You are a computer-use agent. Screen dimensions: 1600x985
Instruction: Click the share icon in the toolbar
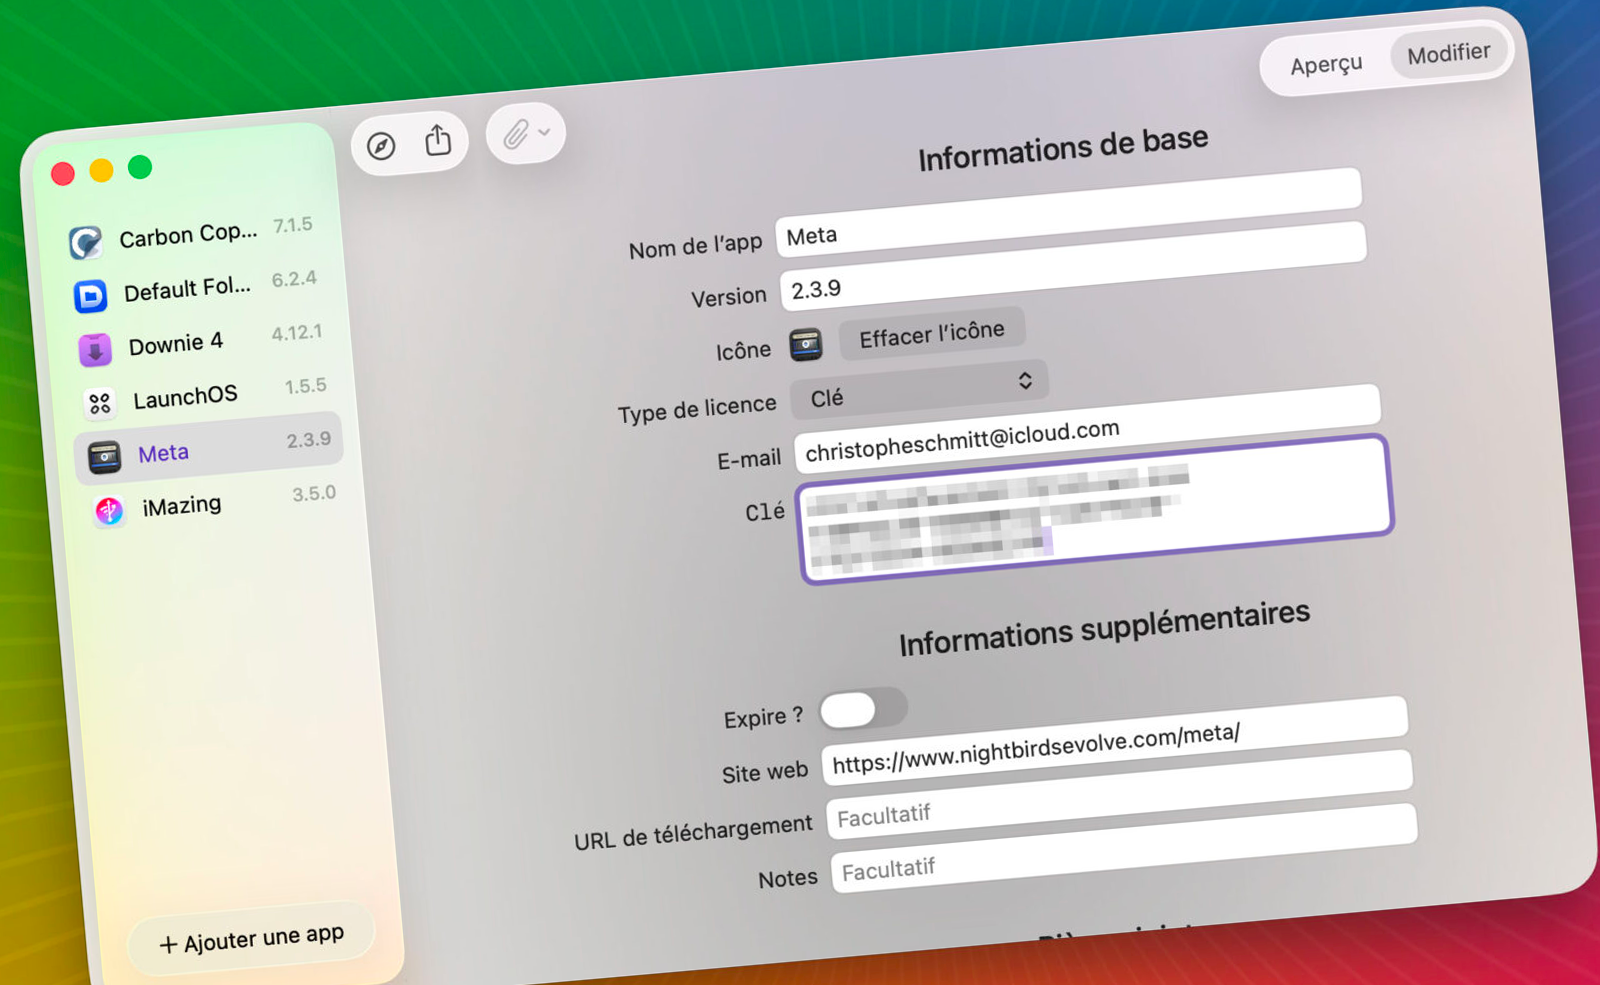(x=438, y=140)
